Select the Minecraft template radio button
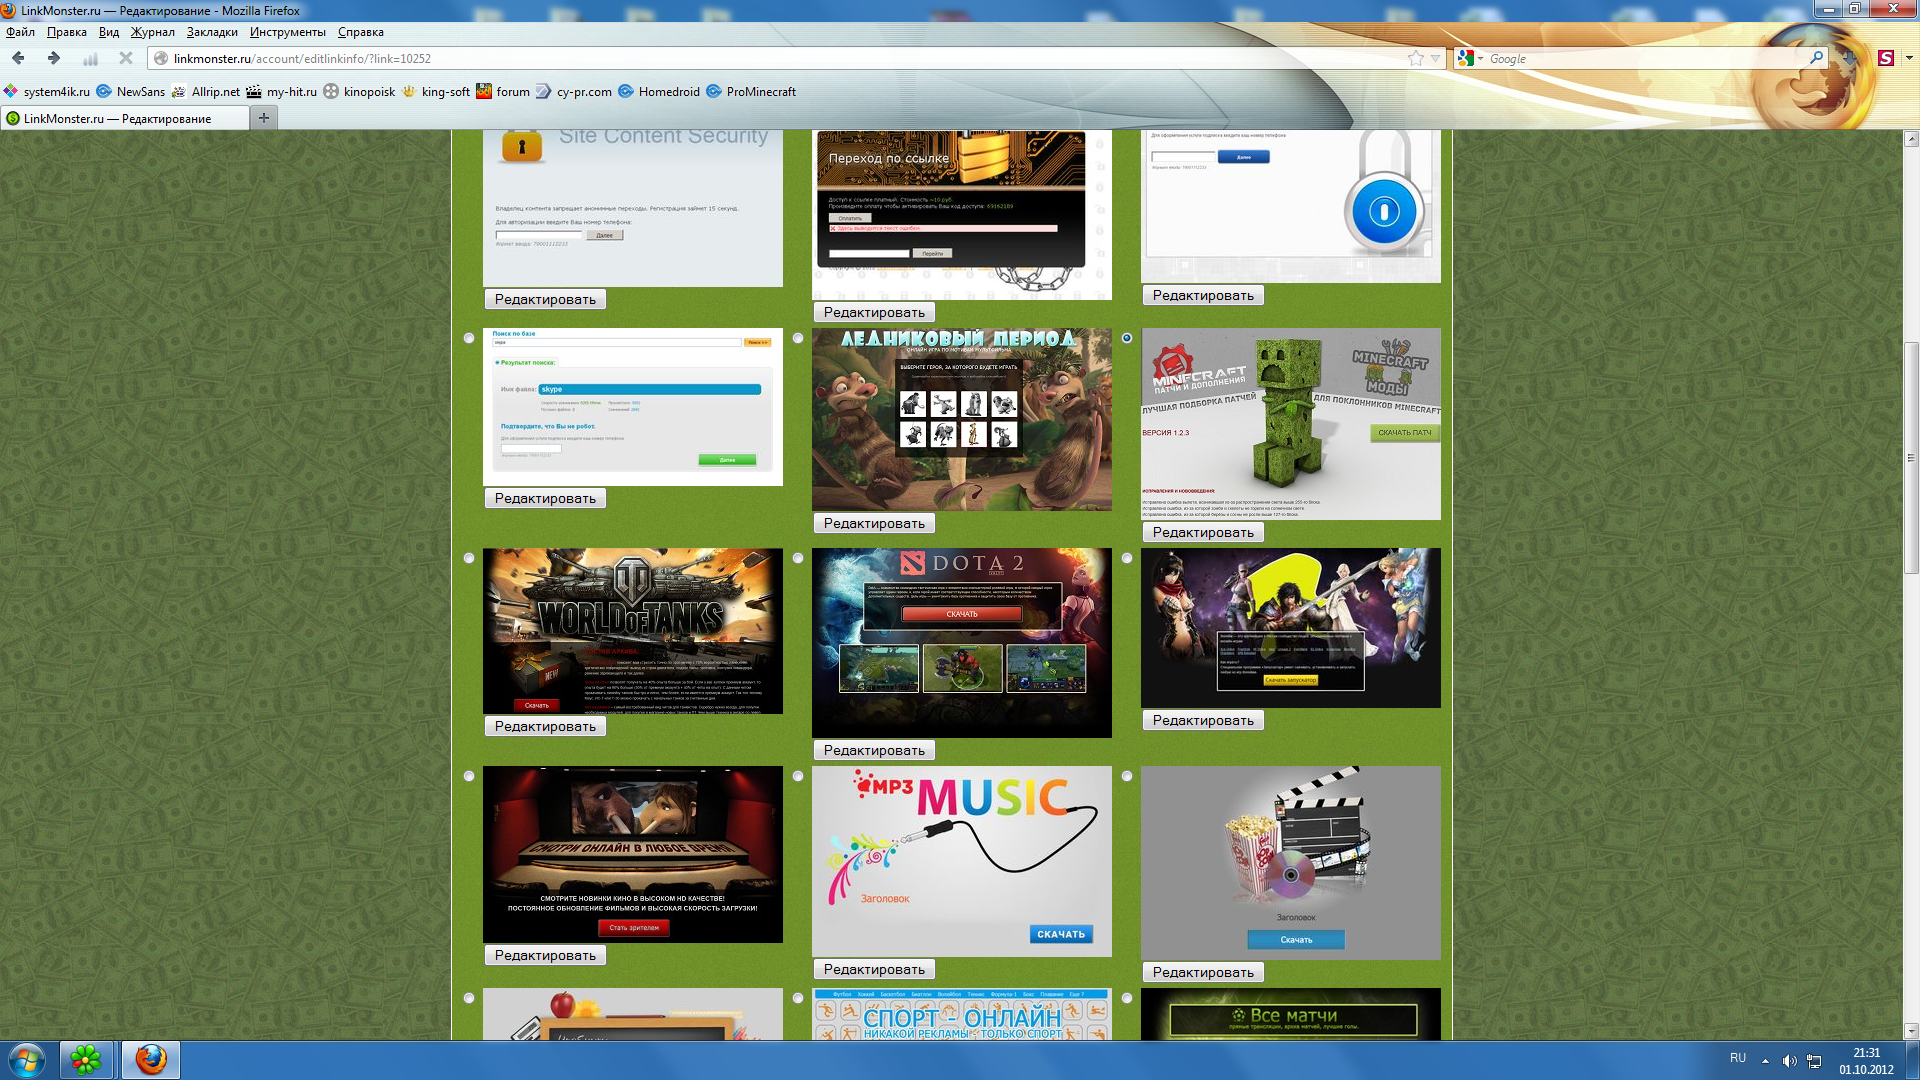Screen dimensions: 1920x1080 (x=1127, y=338)
